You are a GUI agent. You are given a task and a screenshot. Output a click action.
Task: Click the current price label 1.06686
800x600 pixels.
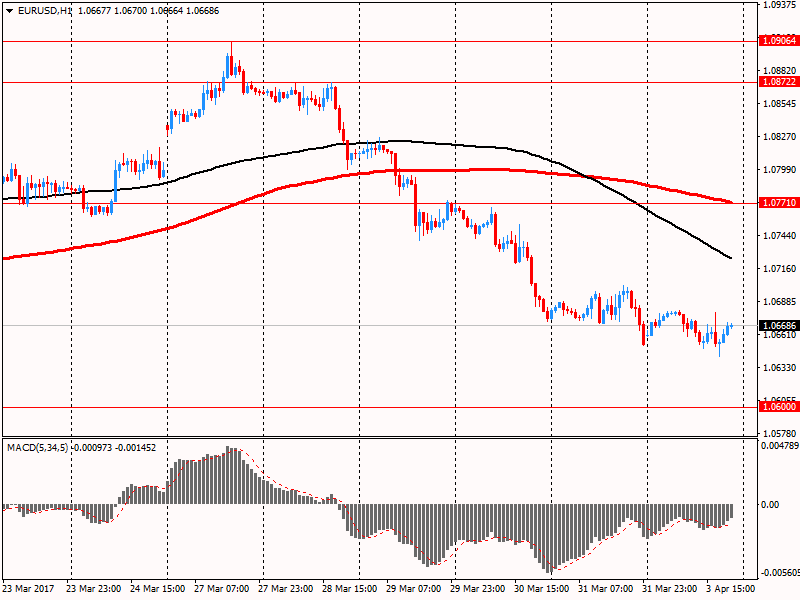[779, 326]
